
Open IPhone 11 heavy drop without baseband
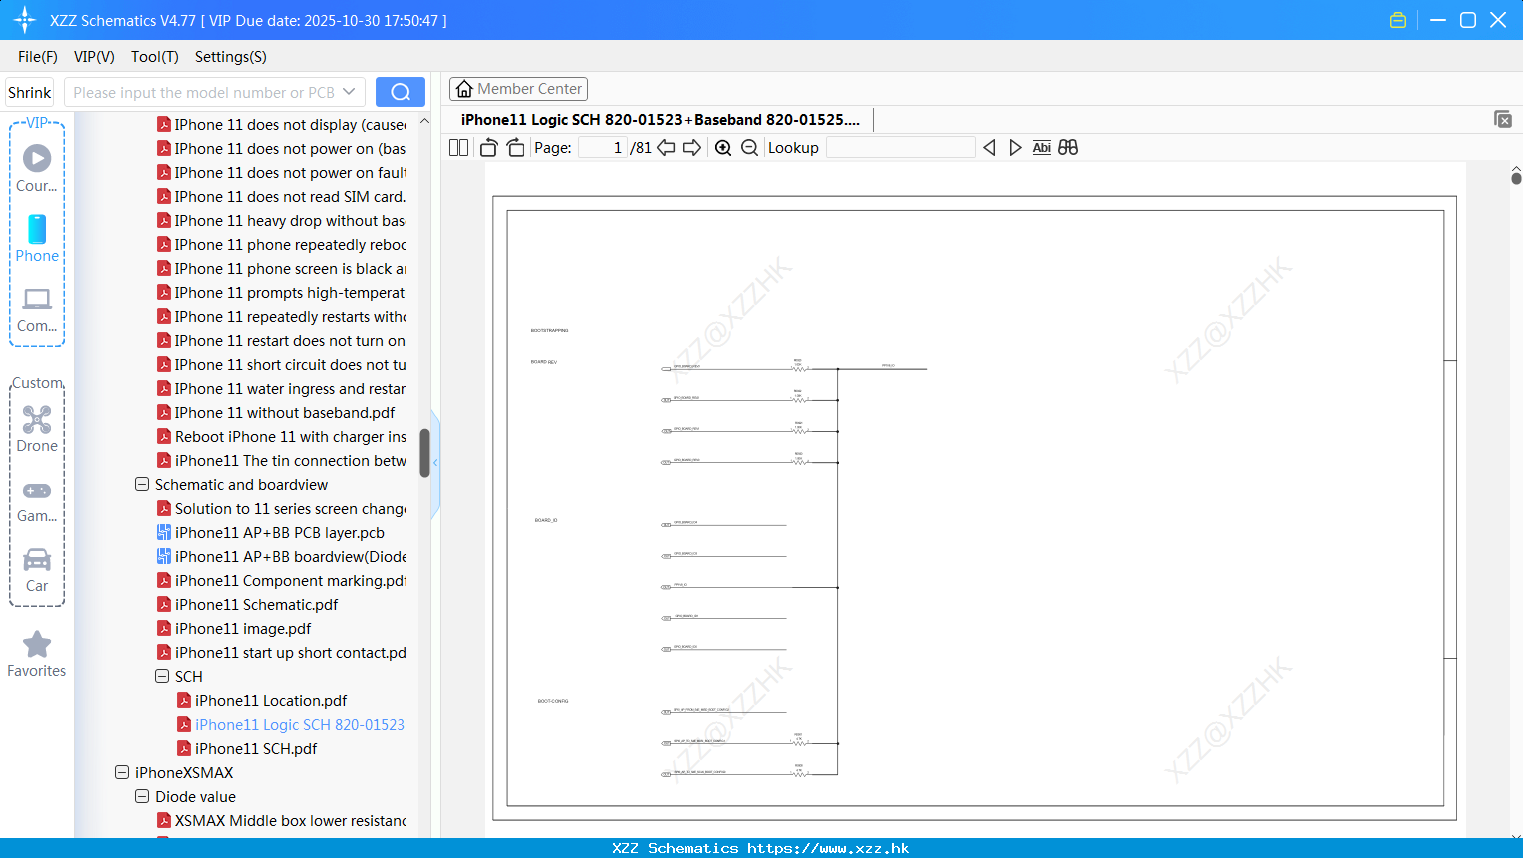click(x=290, y=220)
